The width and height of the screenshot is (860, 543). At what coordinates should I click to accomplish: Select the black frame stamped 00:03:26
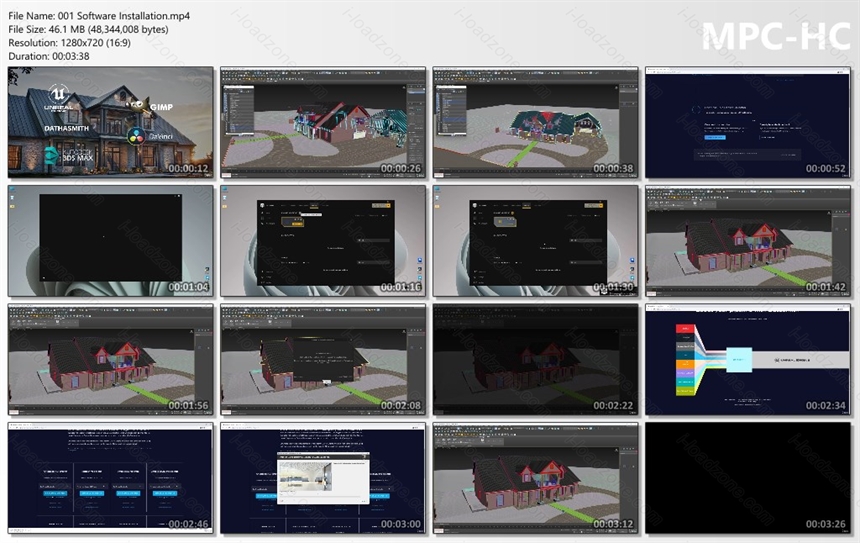[x=748, y=478]
